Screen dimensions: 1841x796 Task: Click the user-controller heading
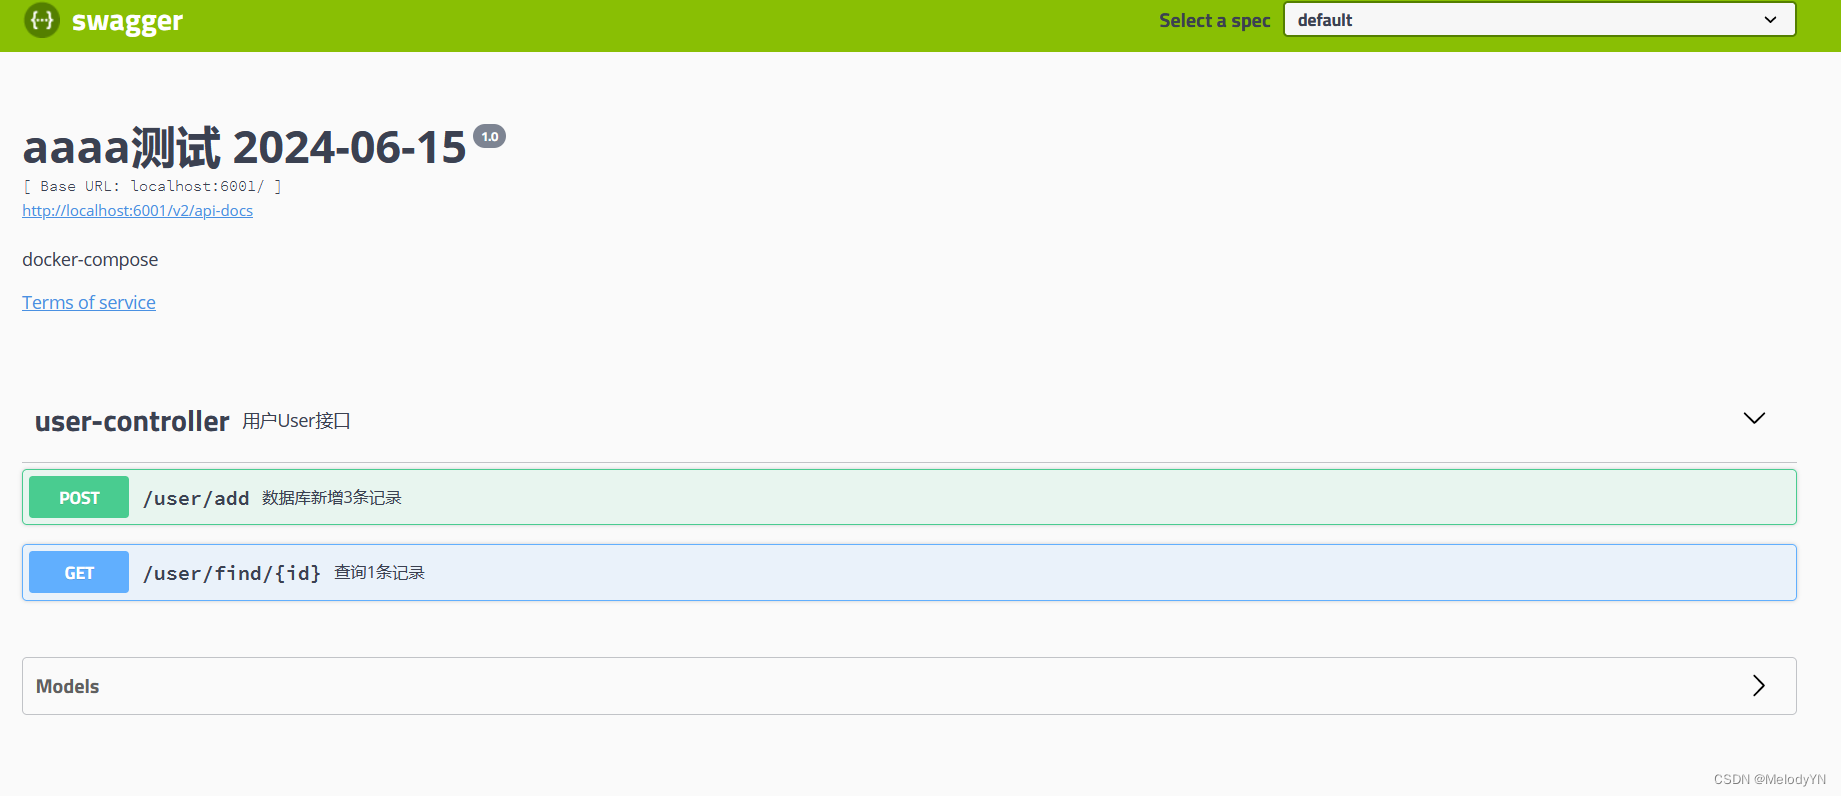coord(132,422)
